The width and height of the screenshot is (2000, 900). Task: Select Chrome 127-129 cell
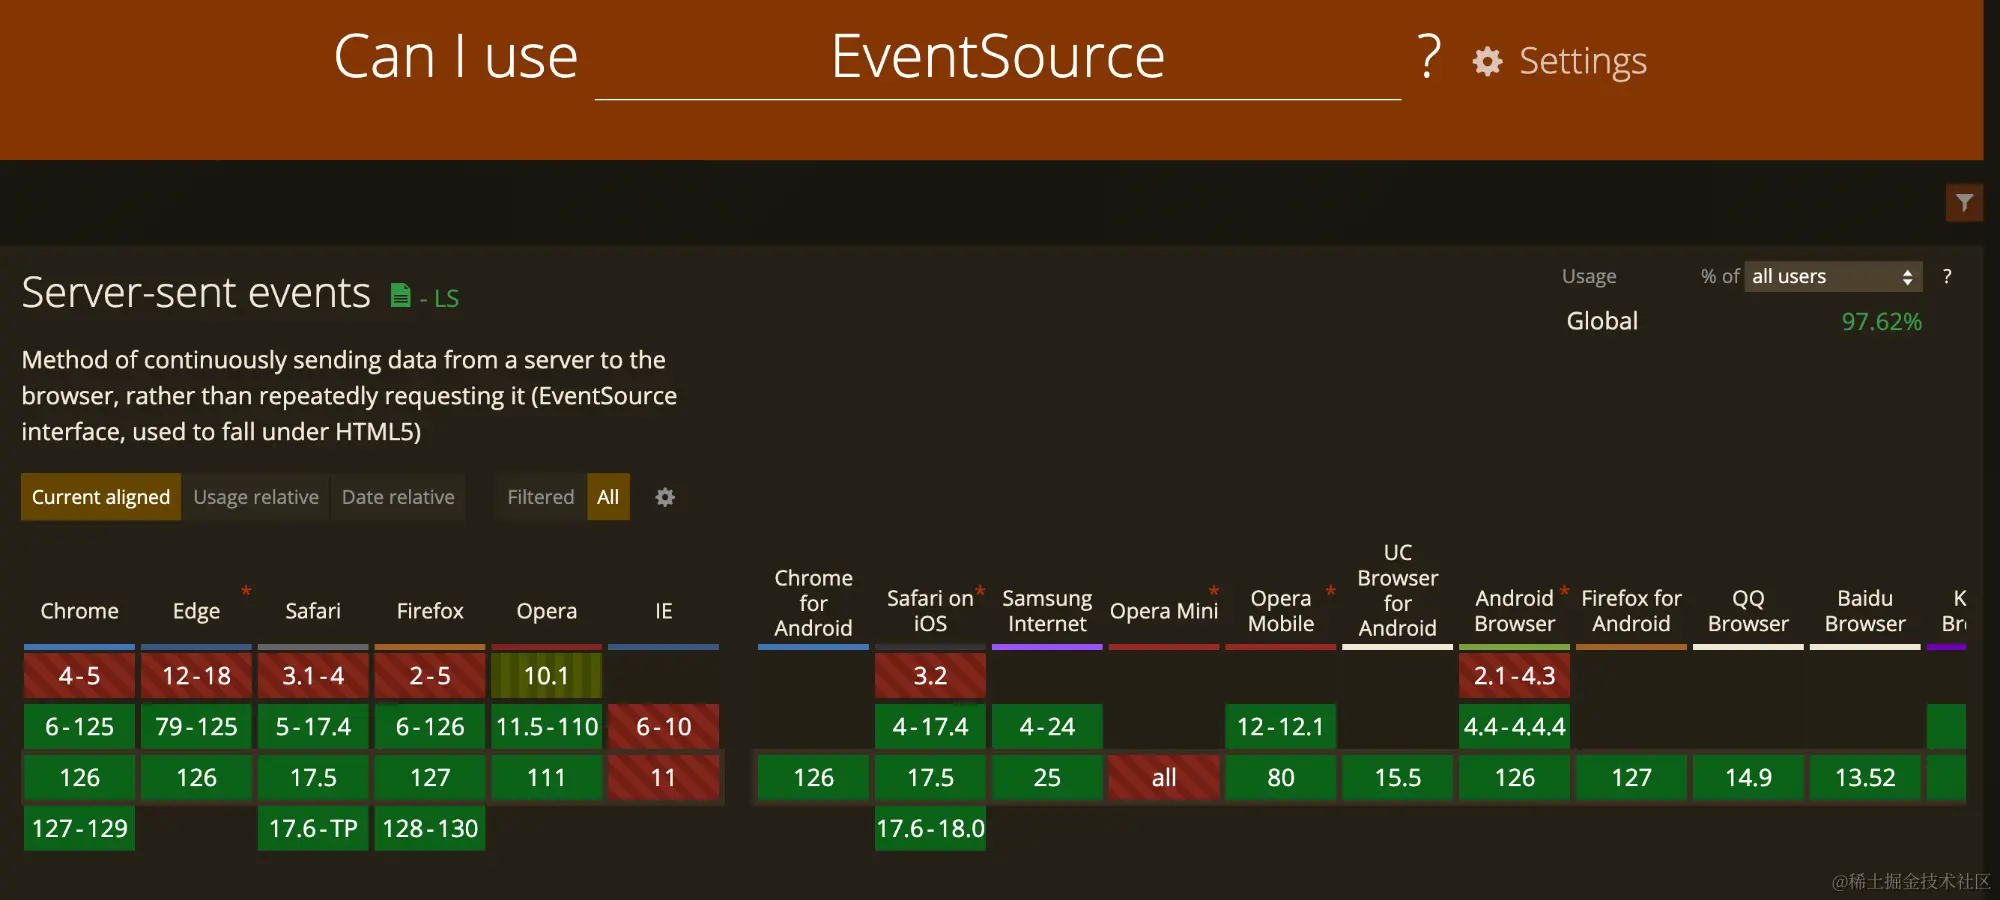[80, 829]
